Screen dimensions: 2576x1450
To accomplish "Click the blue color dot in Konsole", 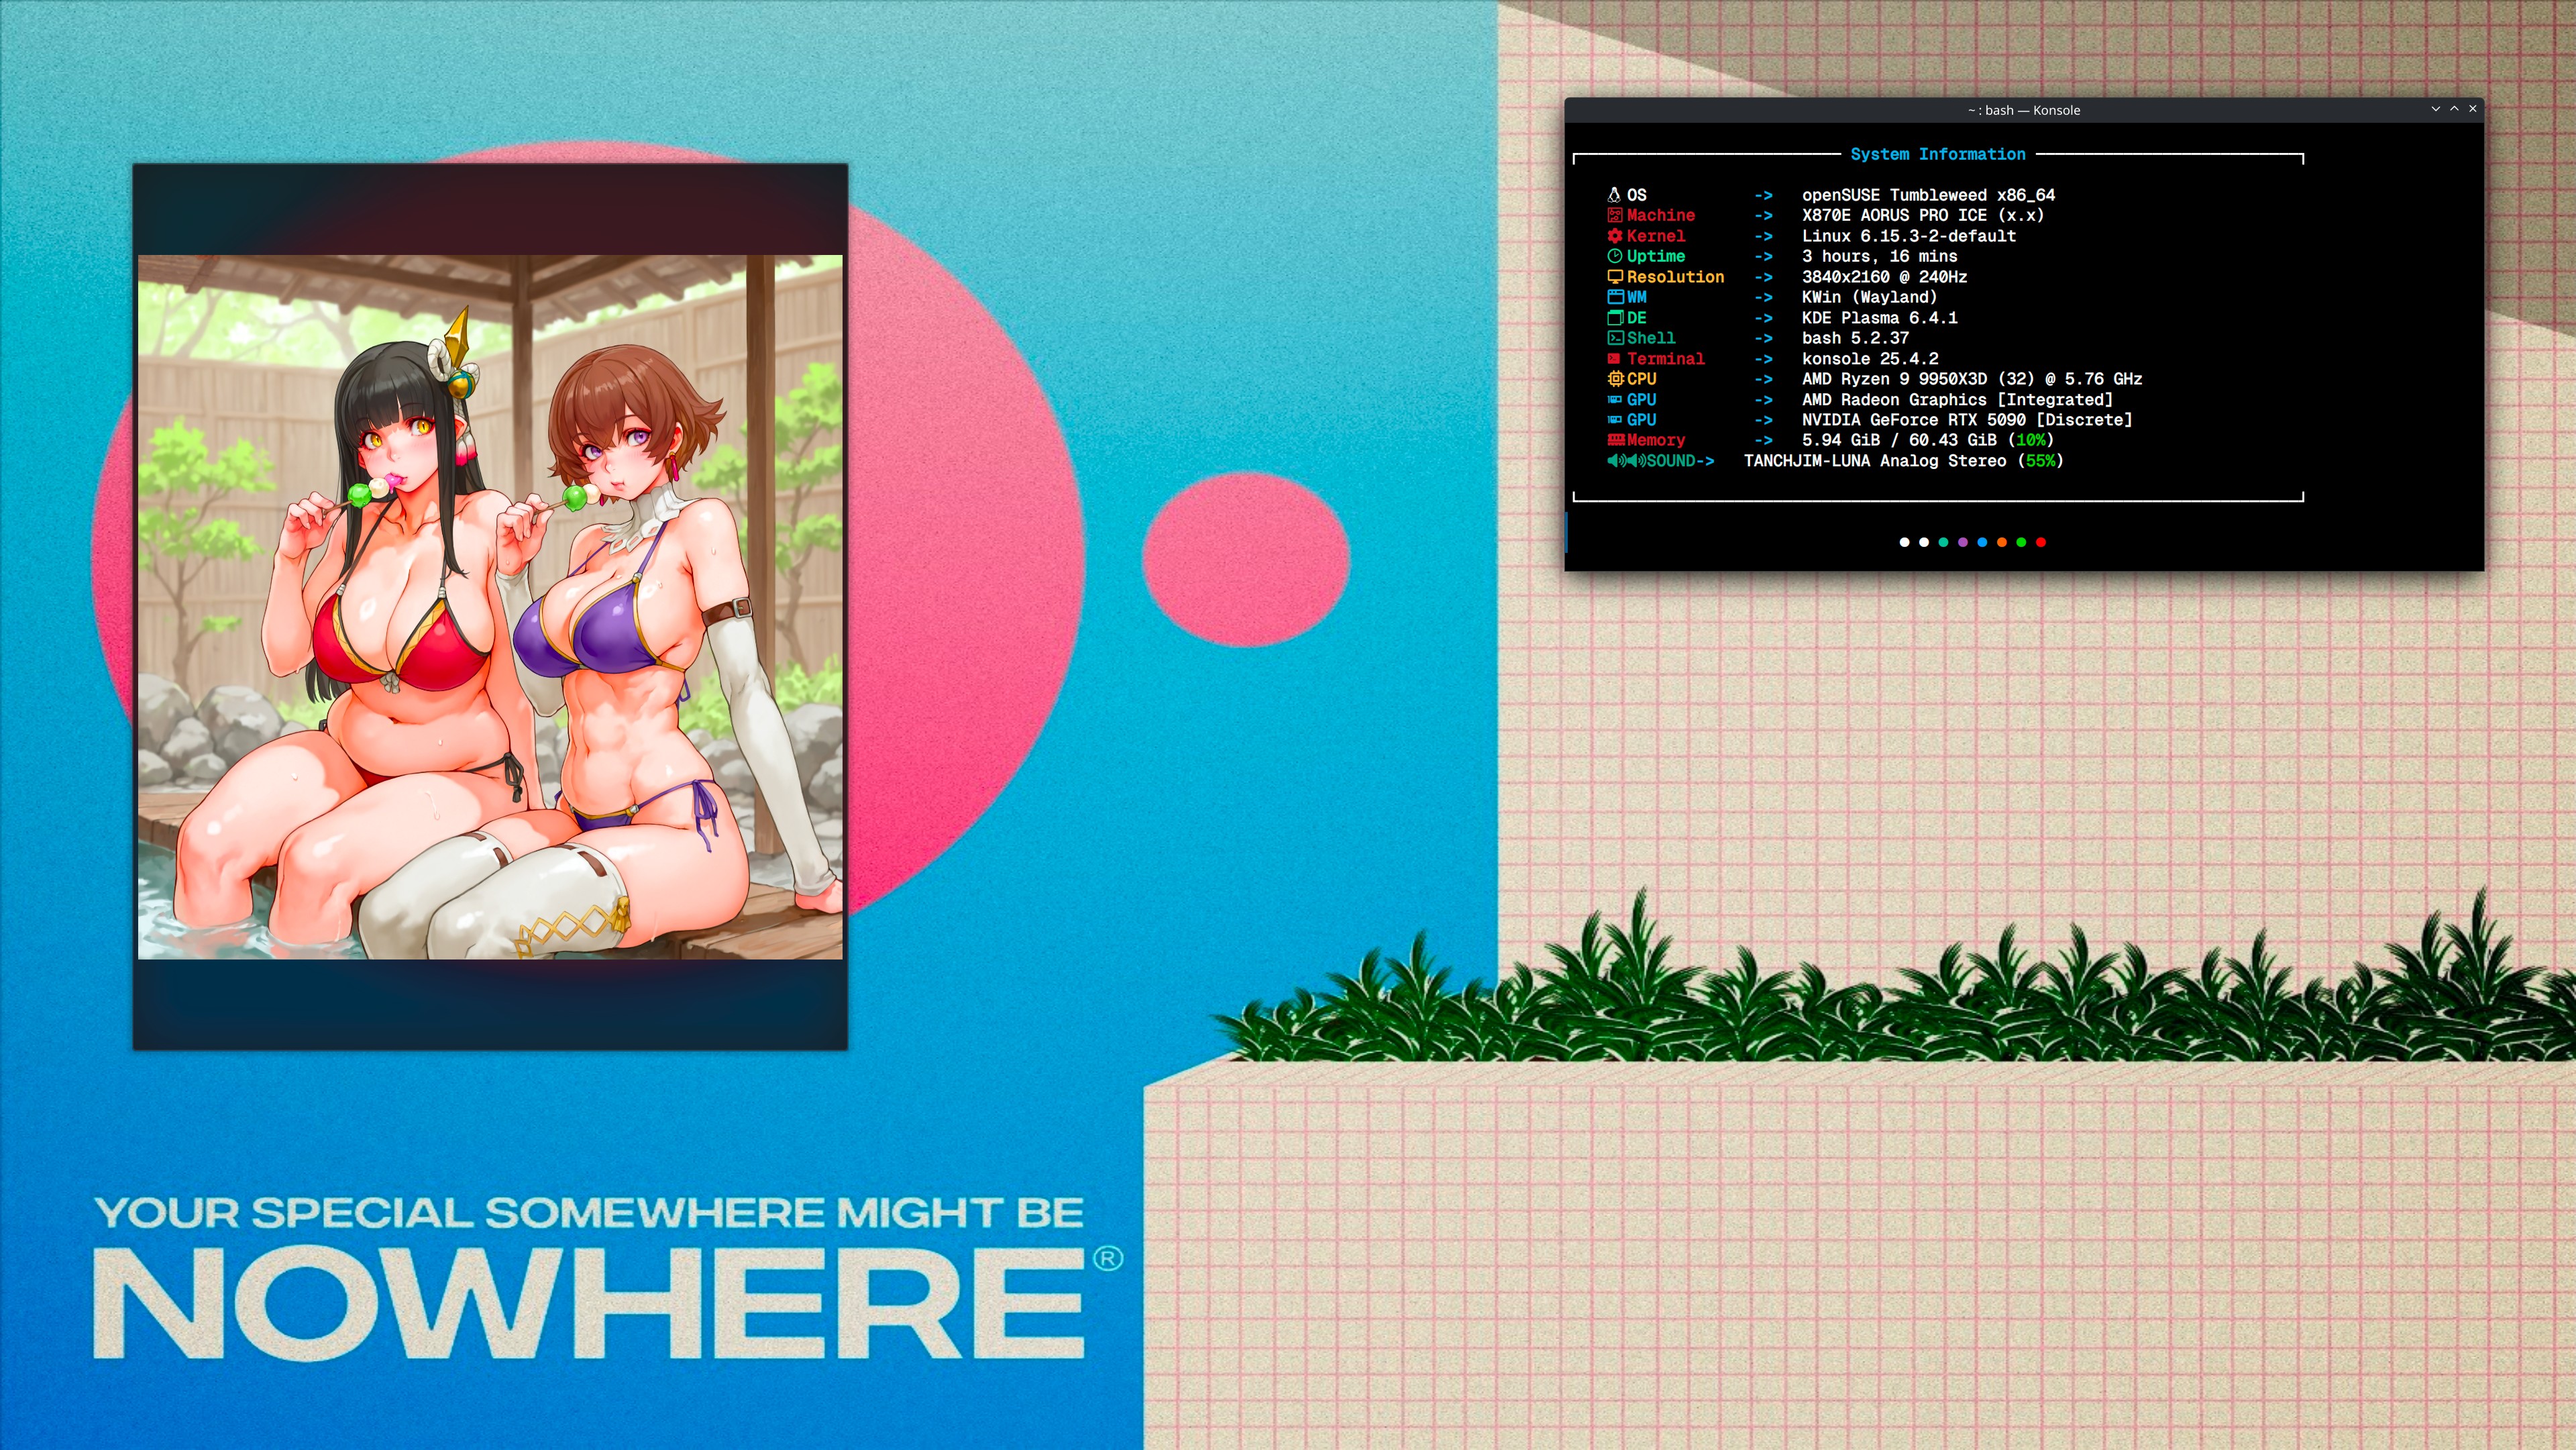I will [1982, 542].
